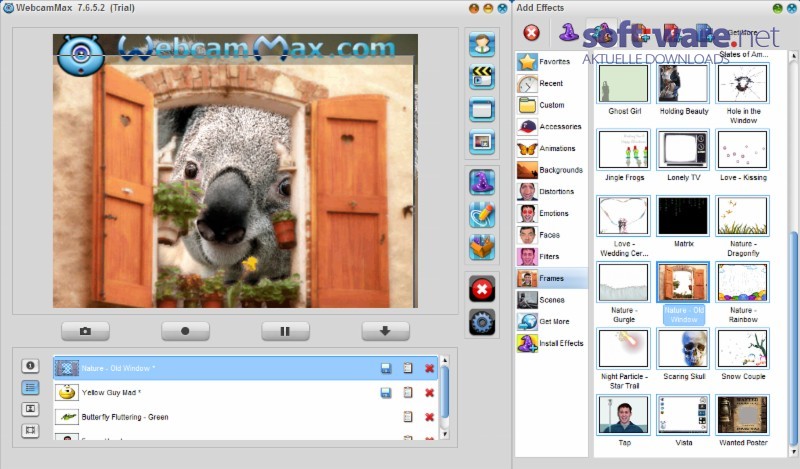The height and width of the screenshot is (469, 800).
Task: Apply the Ghost Girl frame
Action: tap(623, 84)
